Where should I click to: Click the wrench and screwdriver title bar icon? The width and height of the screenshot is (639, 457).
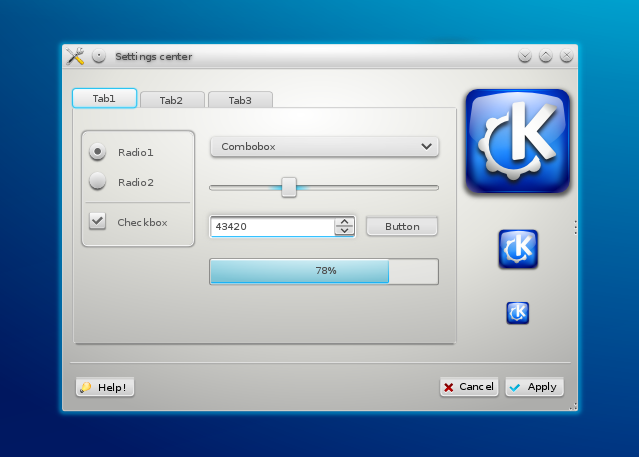click(x=75, y=56)
